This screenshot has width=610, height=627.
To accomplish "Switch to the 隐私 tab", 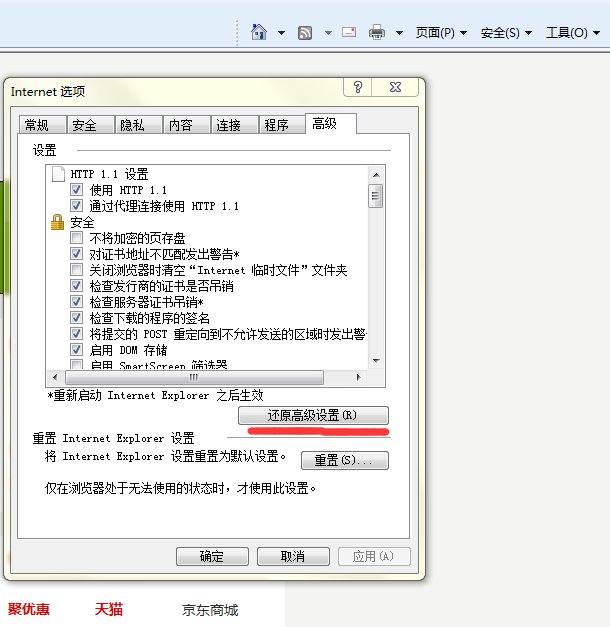I will click(139, 125).
